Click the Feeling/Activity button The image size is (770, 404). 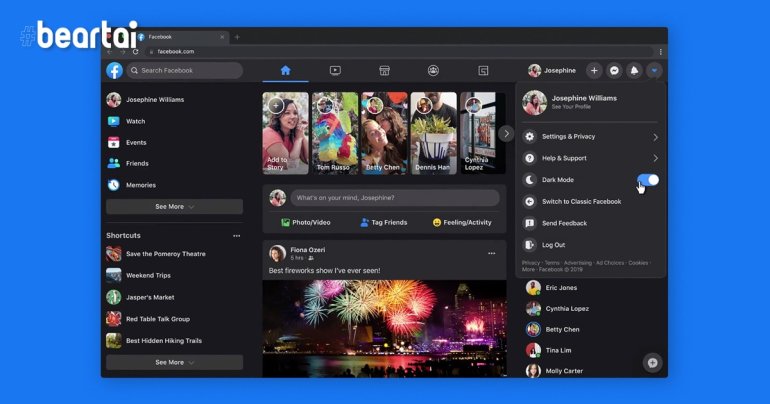(x=462, y=222)
